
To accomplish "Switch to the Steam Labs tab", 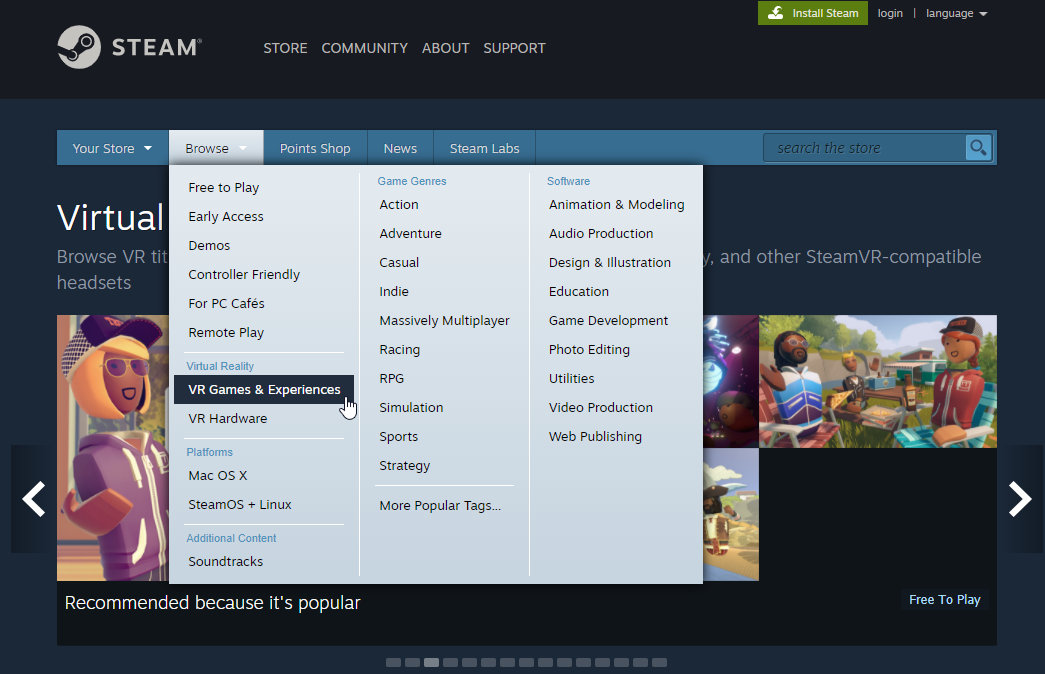I will pos(485,148).
